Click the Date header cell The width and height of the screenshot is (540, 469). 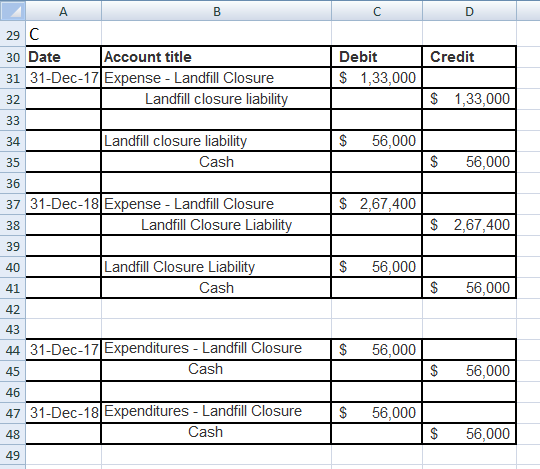[x=63, y=57]
